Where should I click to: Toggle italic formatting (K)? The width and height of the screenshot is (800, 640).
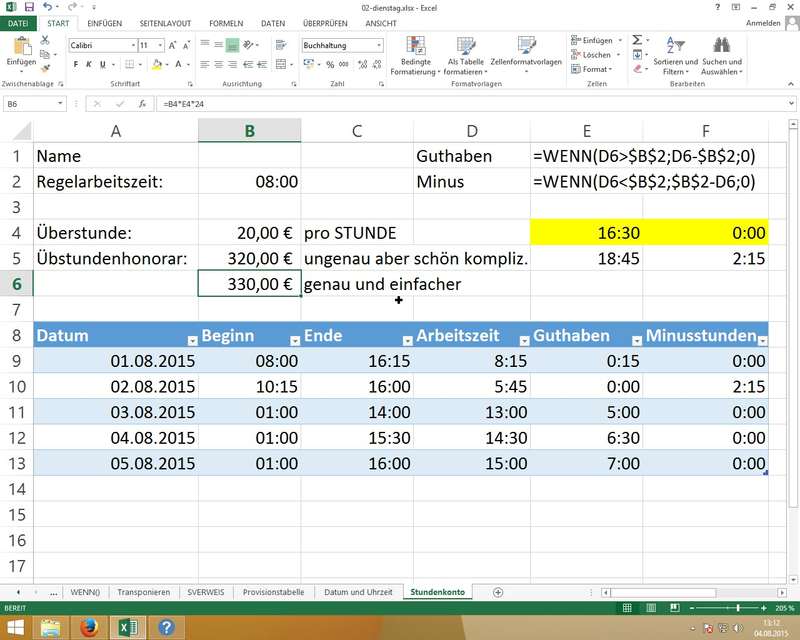tap(88, 64)
